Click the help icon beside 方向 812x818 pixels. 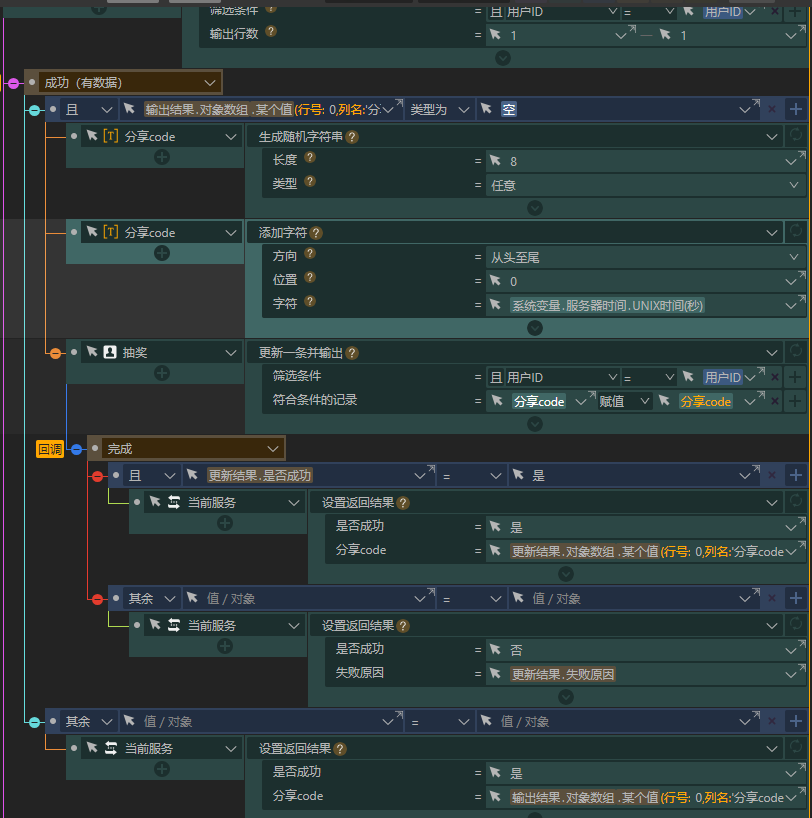[x=310, y=254]
